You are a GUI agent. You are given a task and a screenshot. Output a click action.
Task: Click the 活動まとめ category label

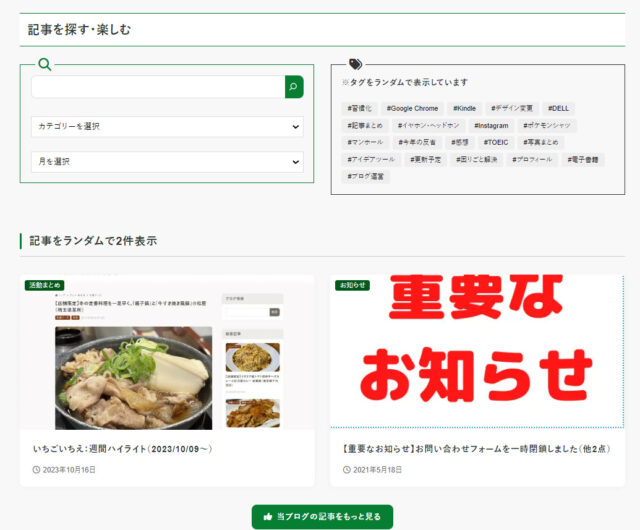tap(47, 285)
